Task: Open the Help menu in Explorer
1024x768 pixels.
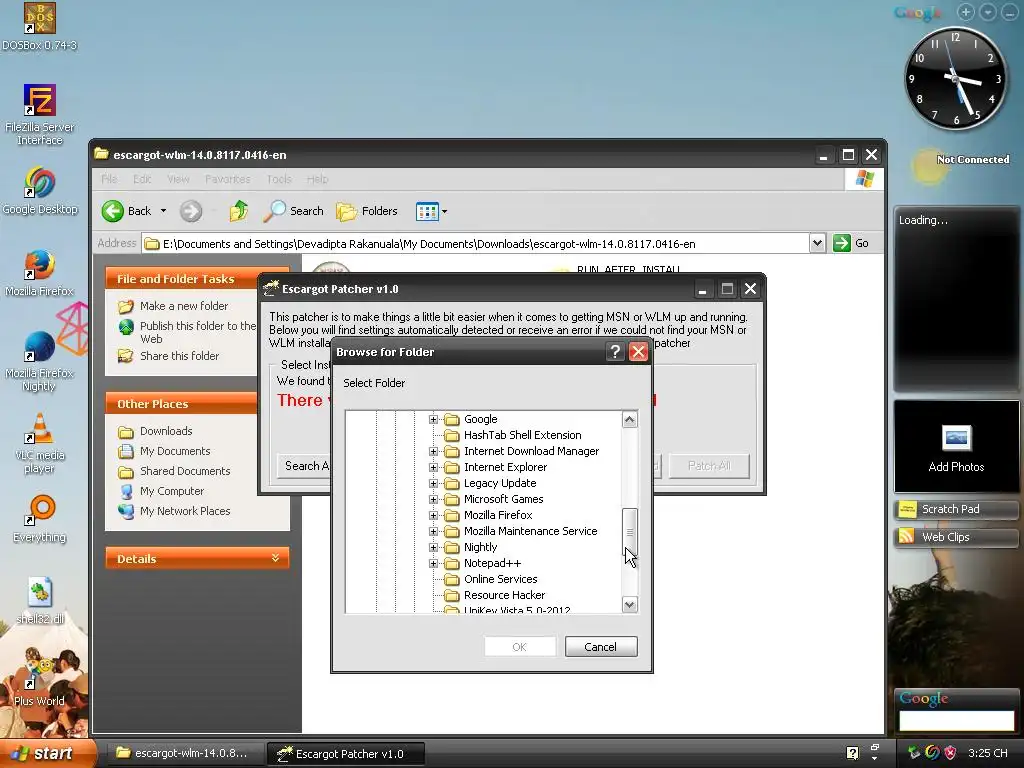Action: point(317,179)
